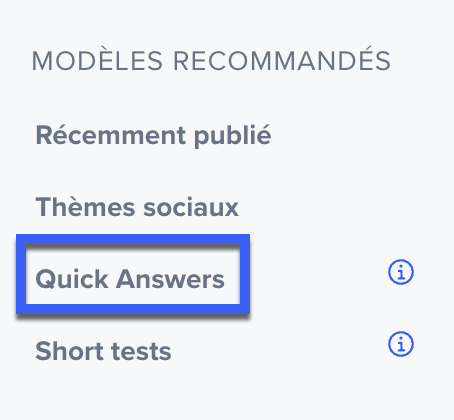Show details via the Short tests info icon

click(401, 344)
